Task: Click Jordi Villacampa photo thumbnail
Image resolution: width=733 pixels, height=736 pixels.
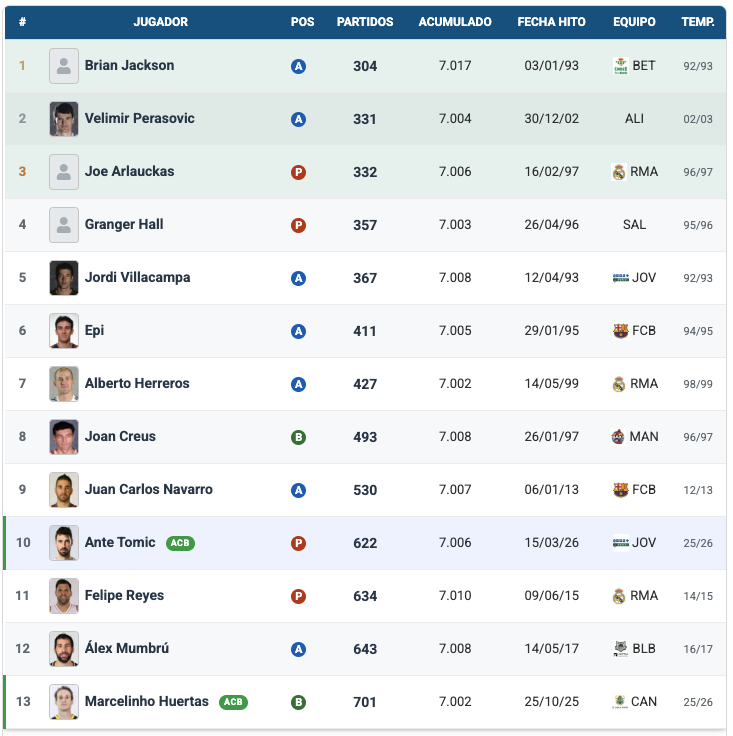Action: pos(64,278)
